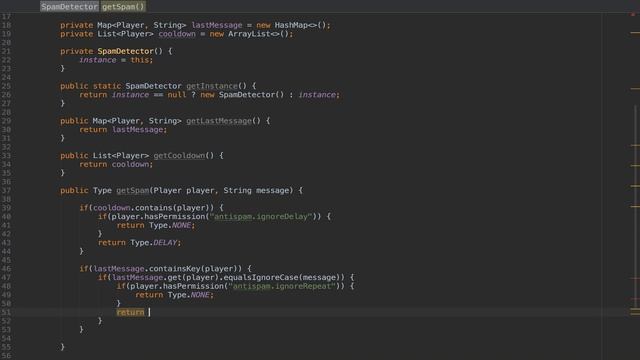Click the ArrayList<>() constructor call

click(x=258, y=34)
